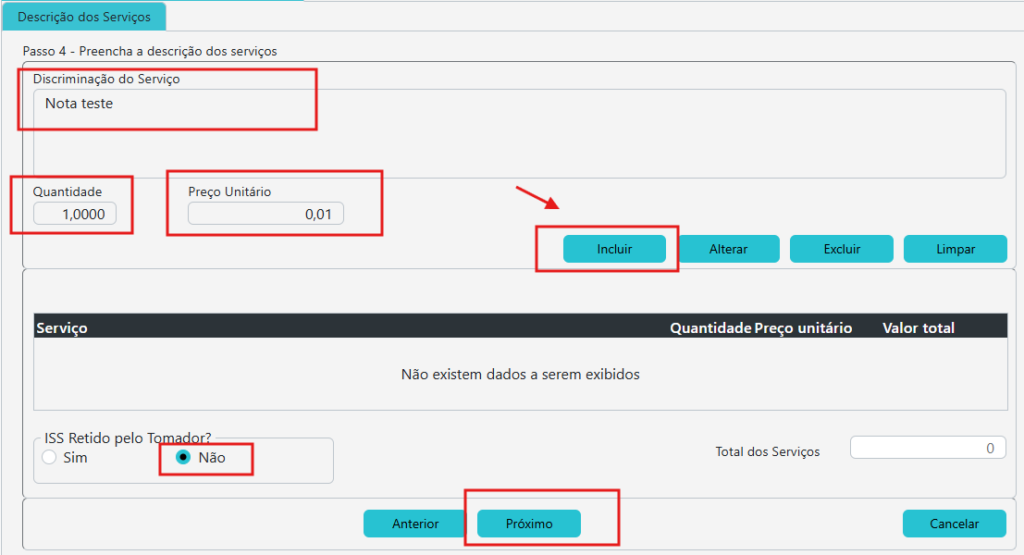The width and height of the screenshot is (1024, 555).
Task: Select the Descrição dos Serviços tab
Action: tap(83, 18)
